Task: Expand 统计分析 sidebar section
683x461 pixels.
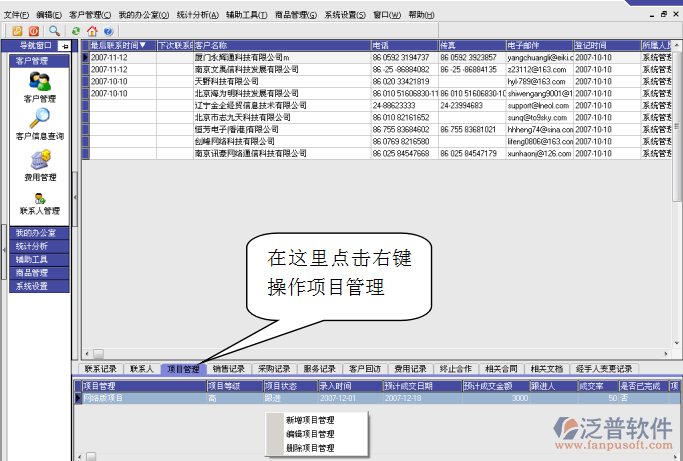Action: pos(36,246)
